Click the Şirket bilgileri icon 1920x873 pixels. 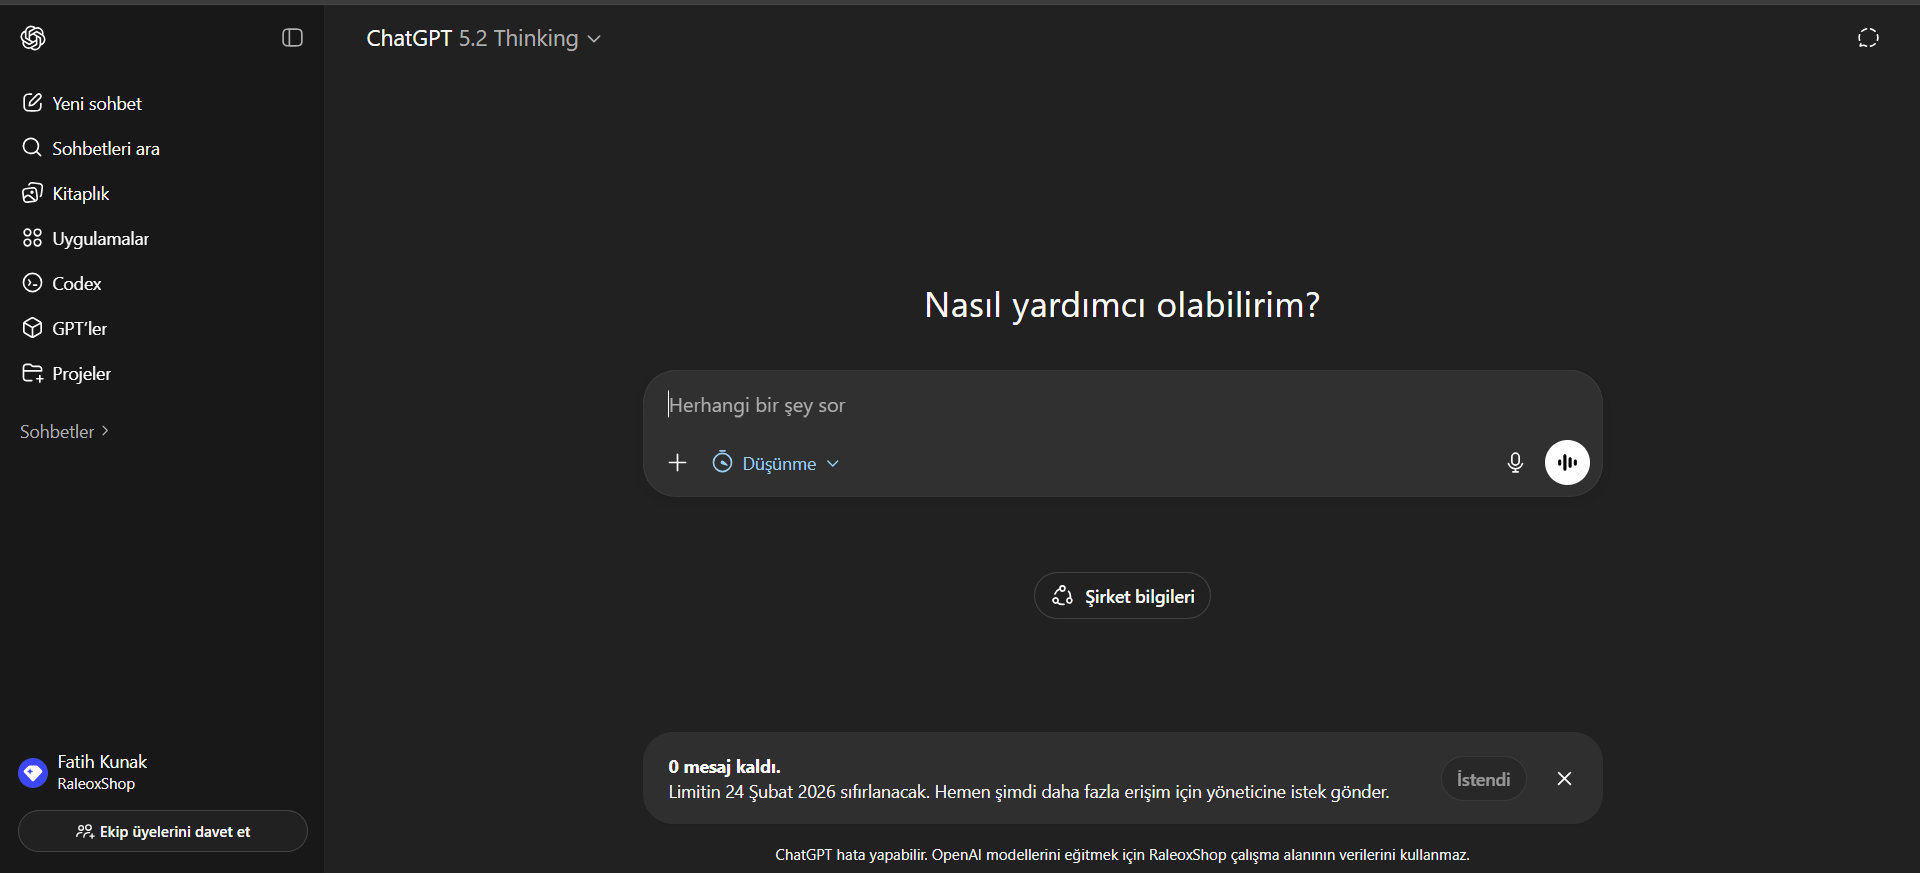coord(1062,596)
